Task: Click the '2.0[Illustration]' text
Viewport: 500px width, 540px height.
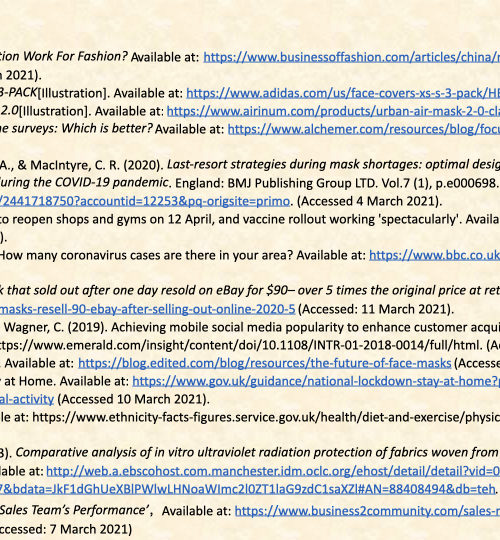Action: tap(44, 111)
